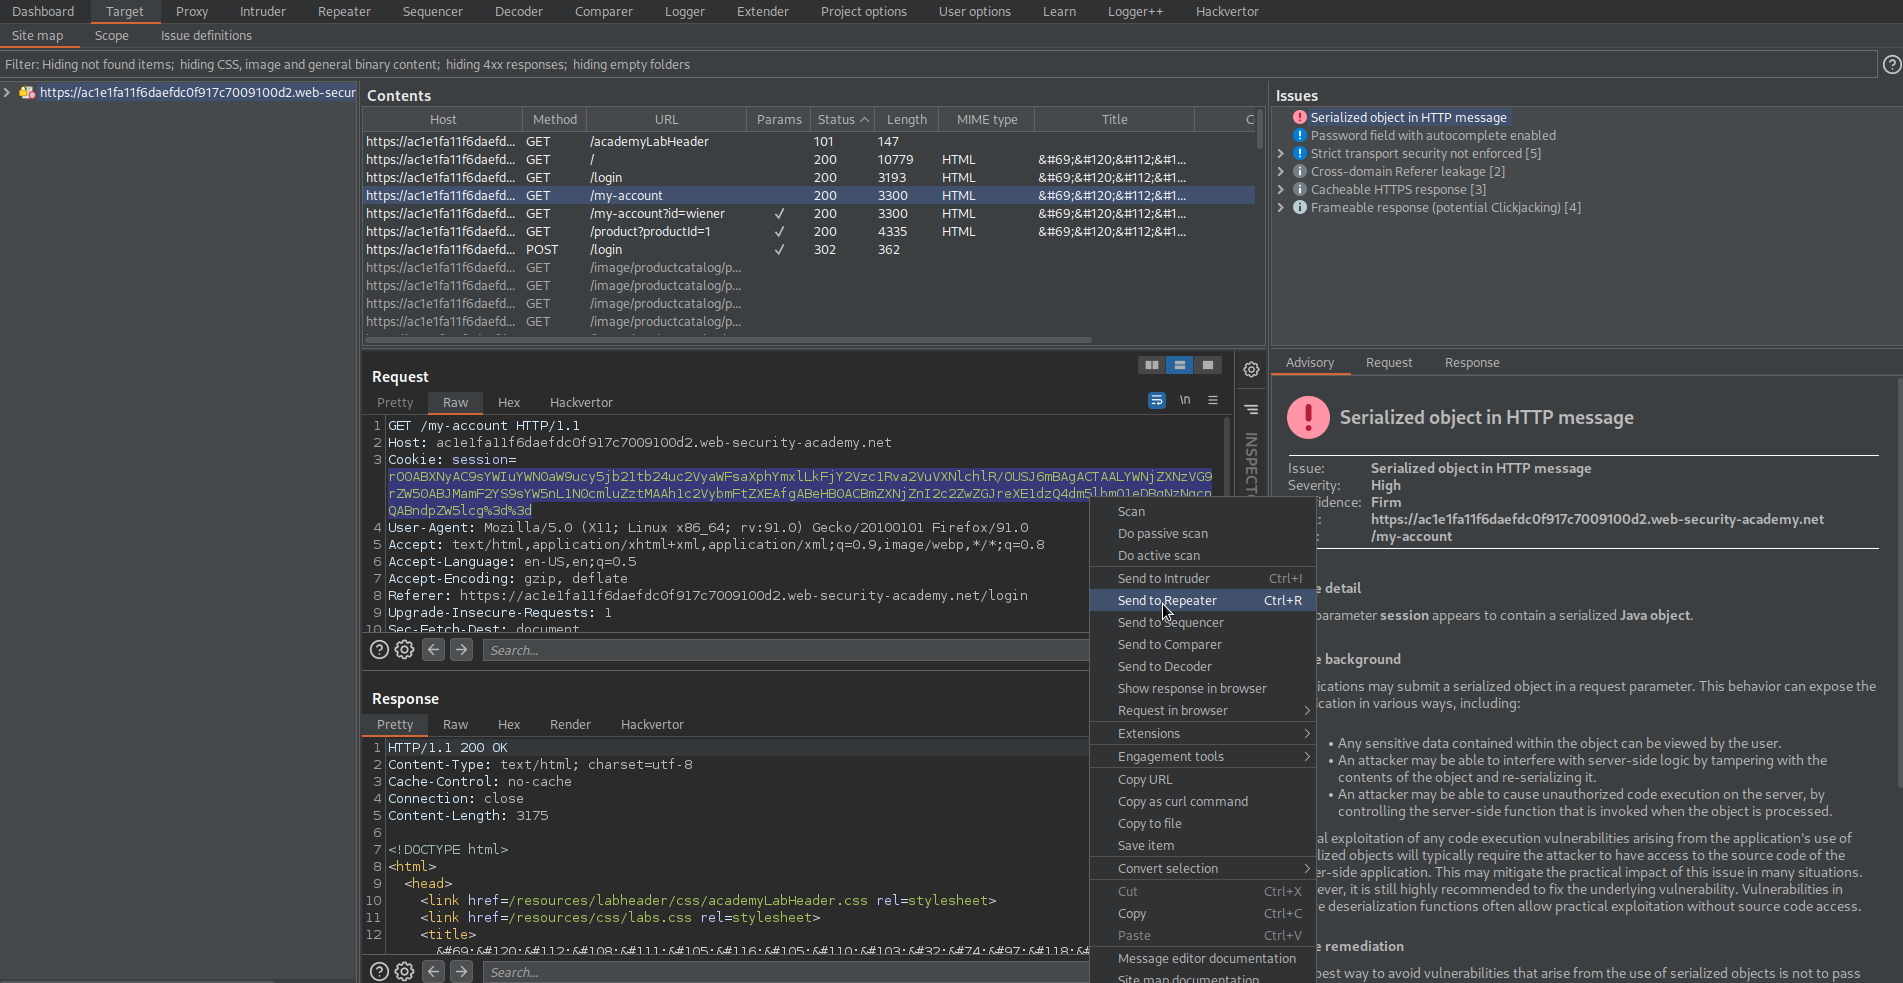Open the advisory Response tab

(1472, 363)
